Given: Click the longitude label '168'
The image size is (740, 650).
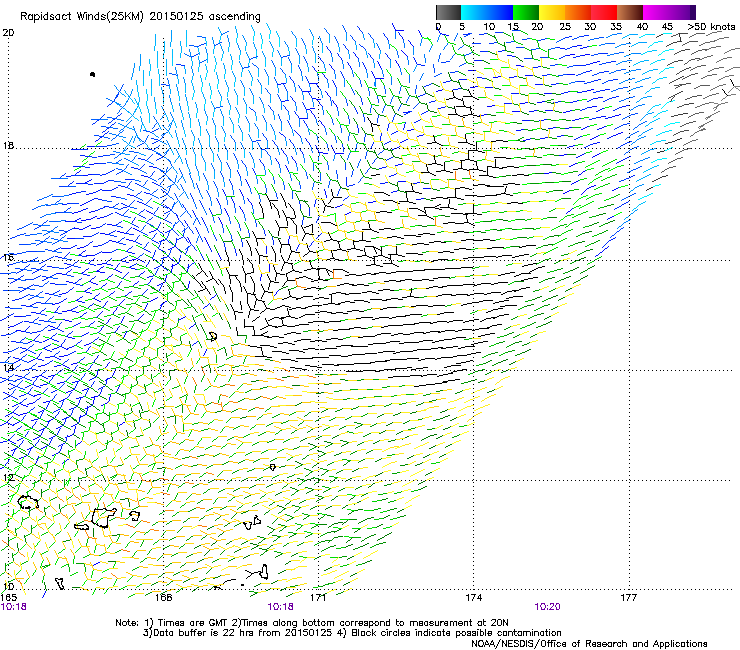Looking at the screenshot, I should pos(163,598).
